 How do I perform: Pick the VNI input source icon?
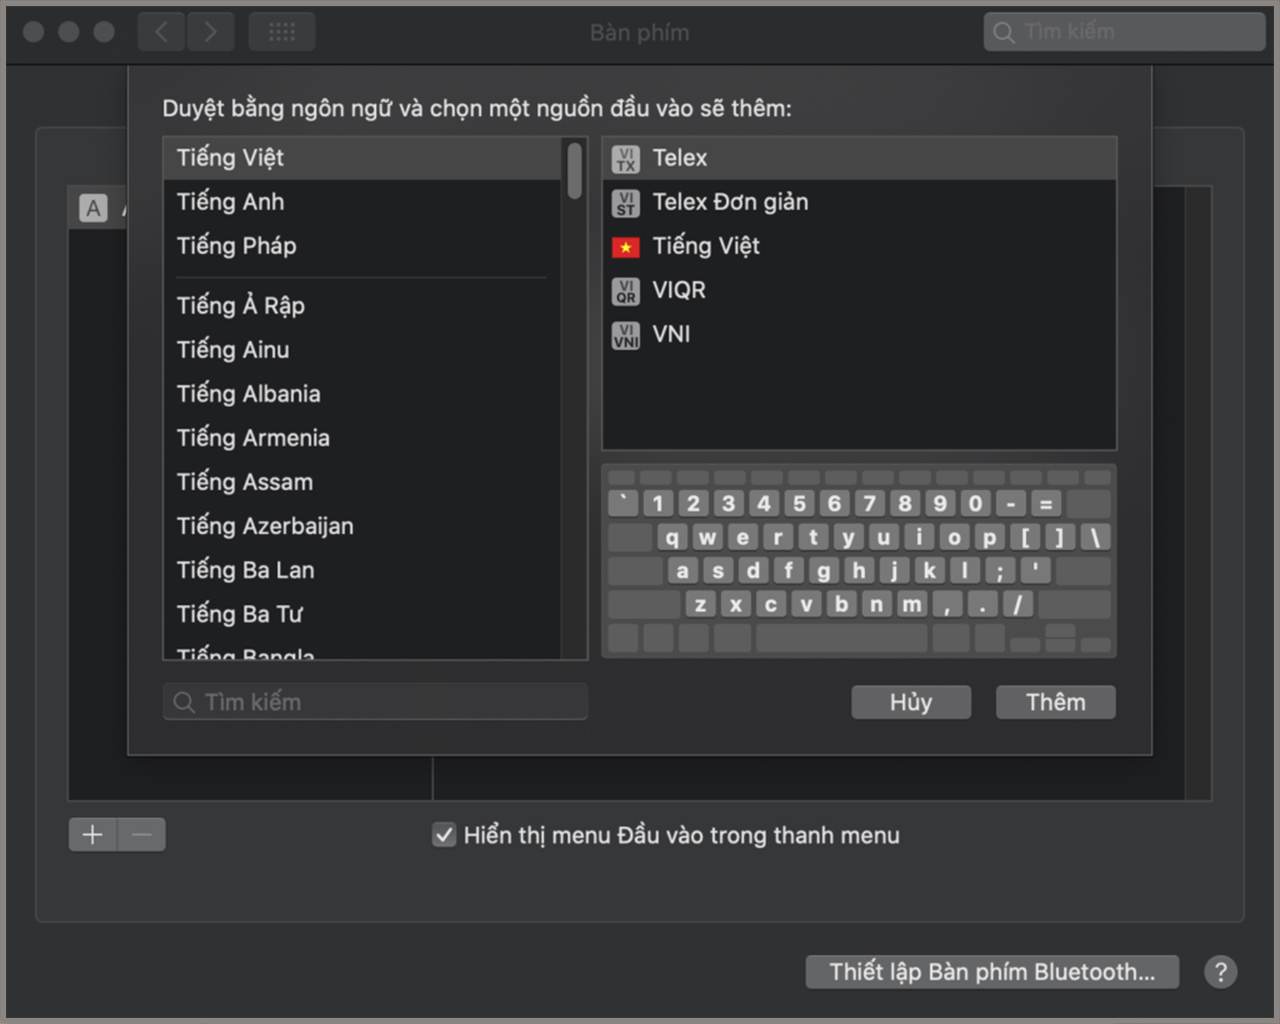[626, 335]
